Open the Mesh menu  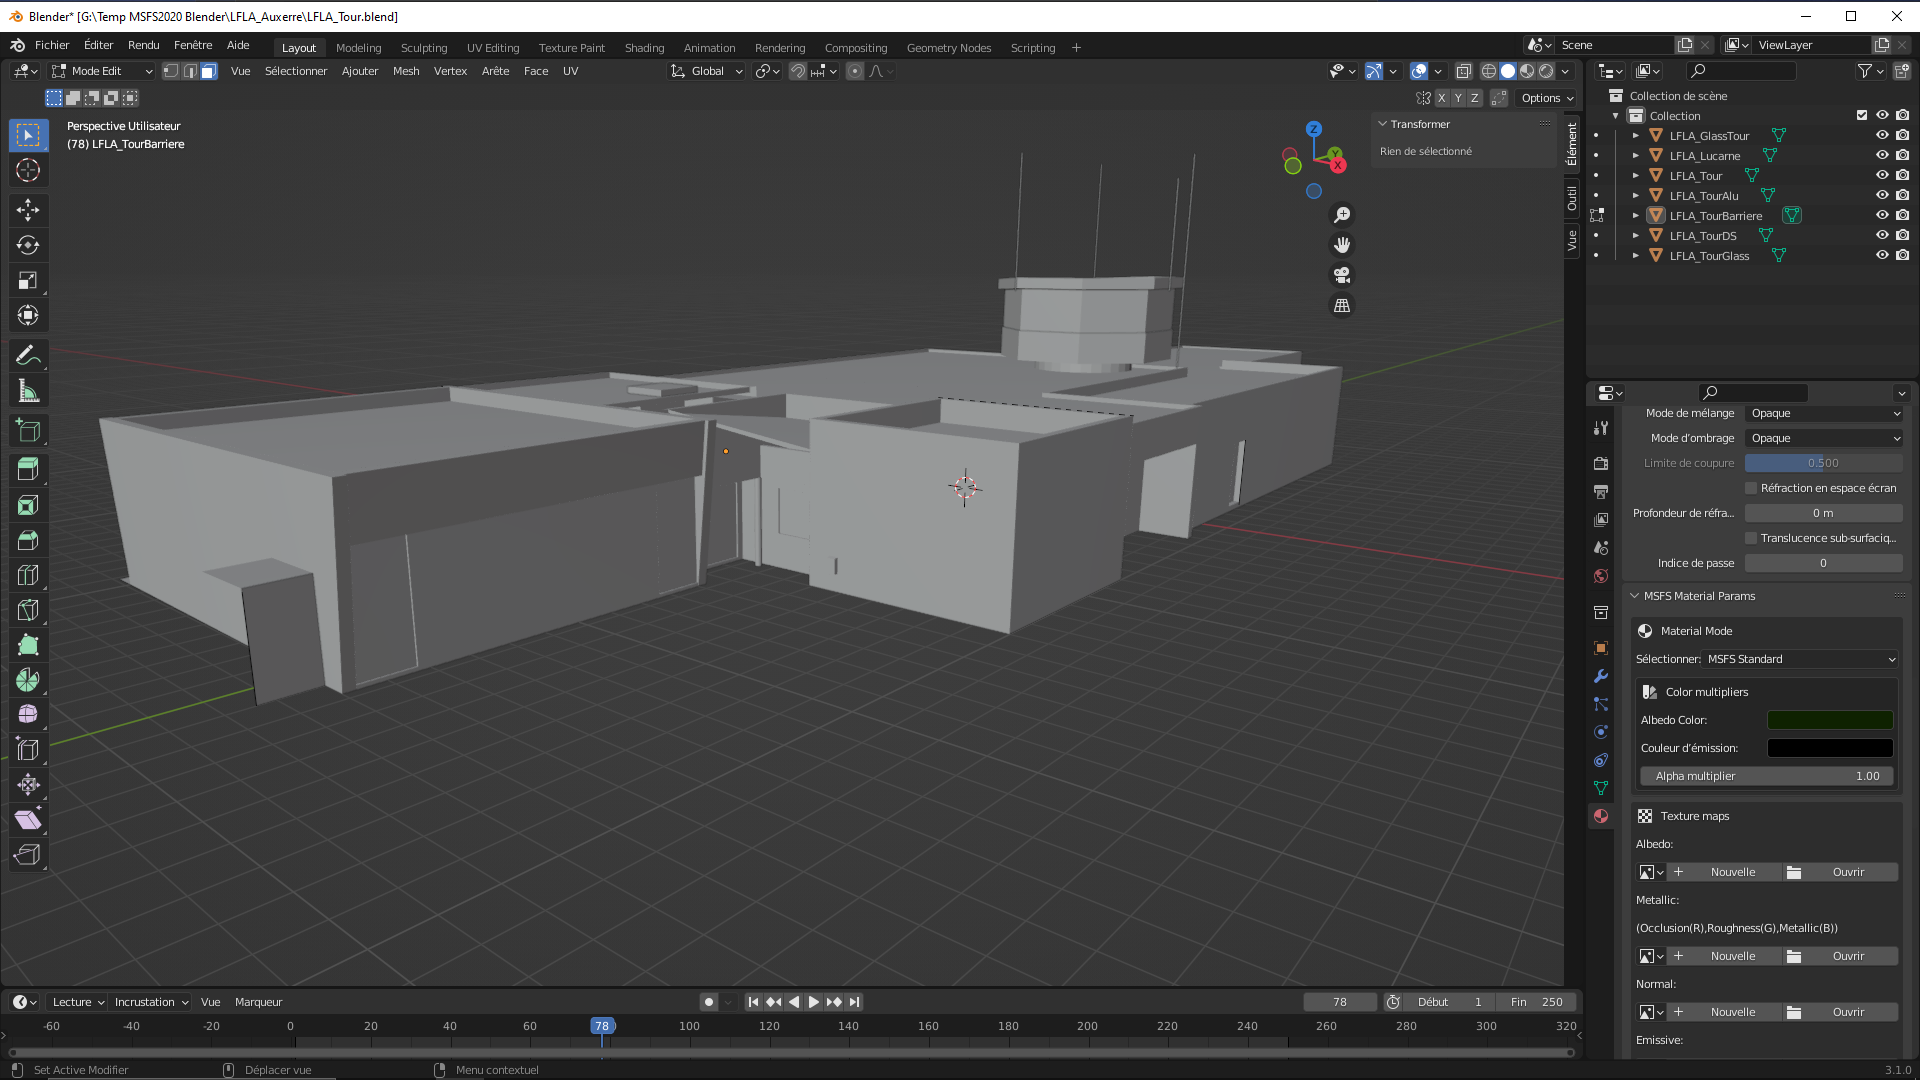click(406, 71)
